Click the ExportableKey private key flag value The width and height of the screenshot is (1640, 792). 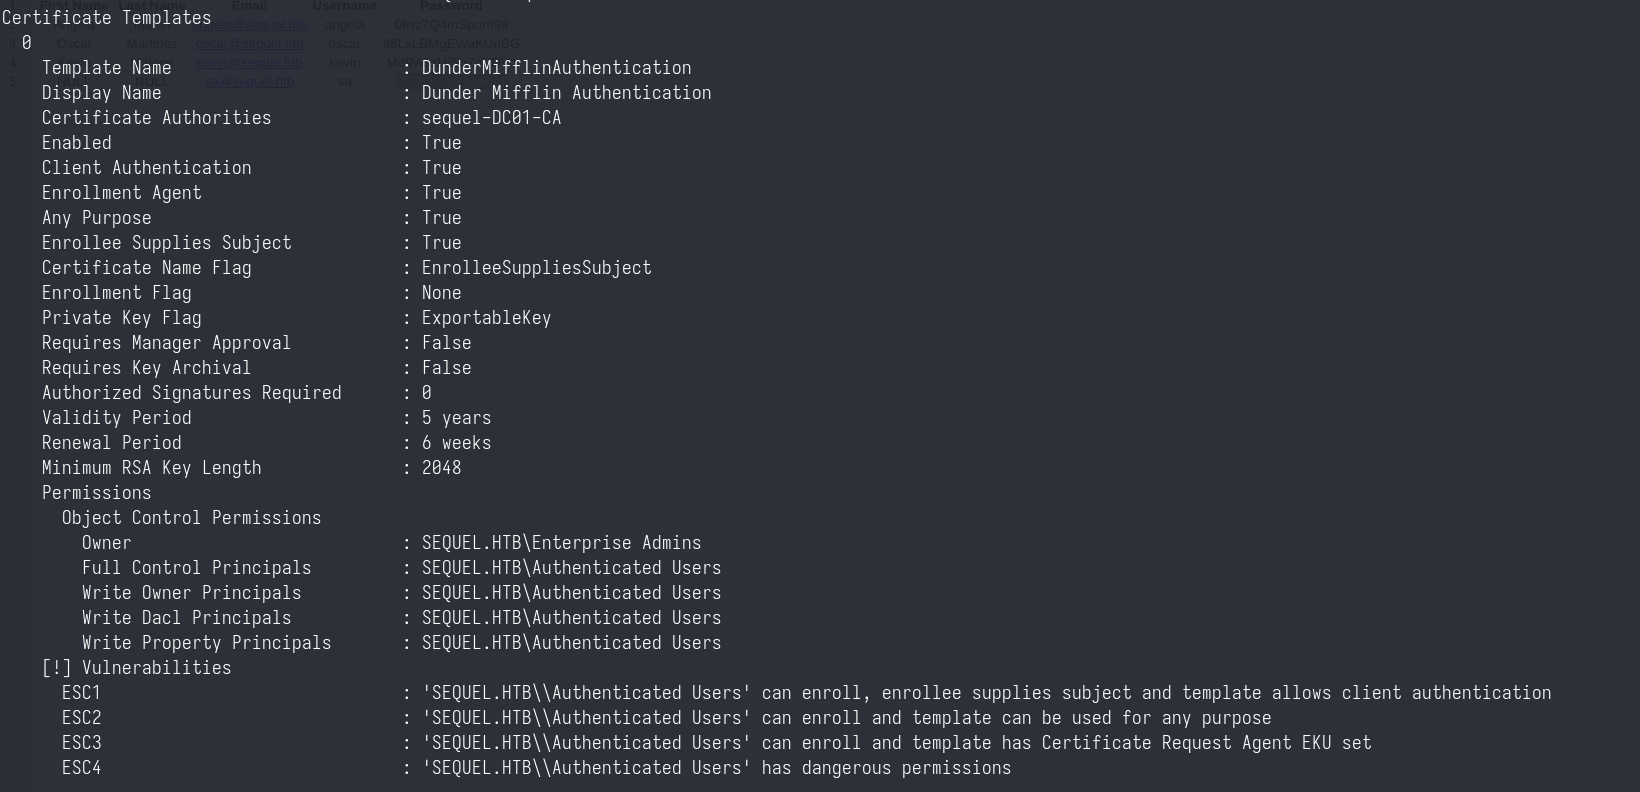[x=486, y=318]
